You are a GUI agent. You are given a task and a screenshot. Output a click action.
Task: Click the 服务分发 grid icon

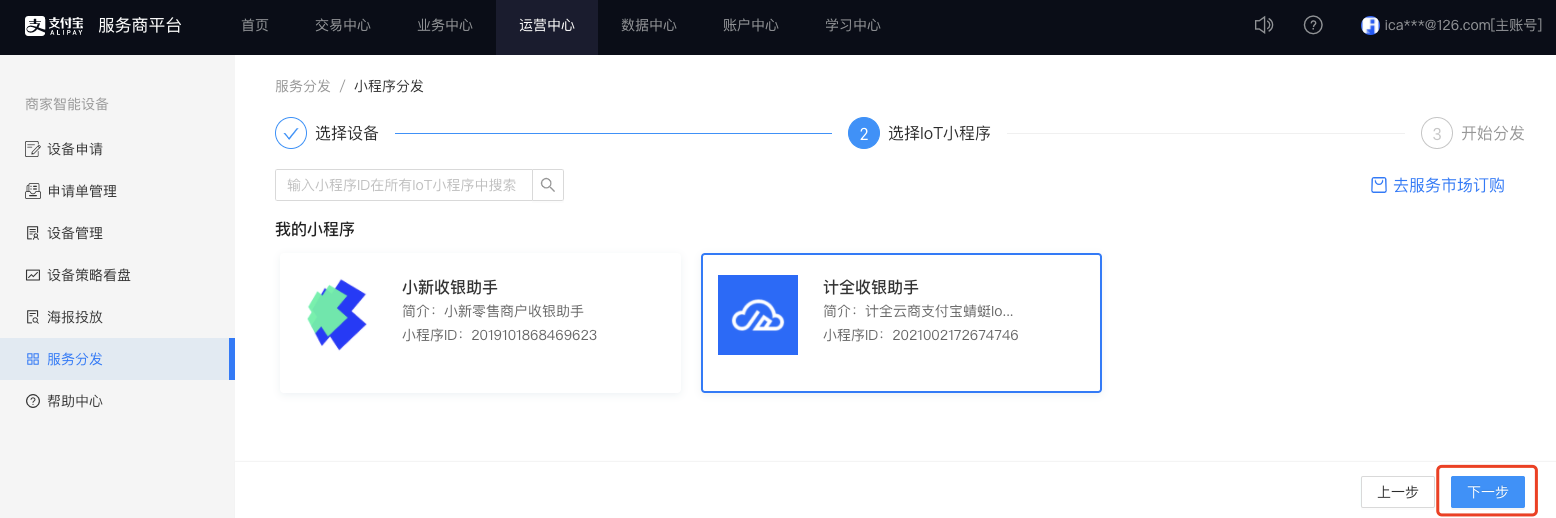click(x=33, y=359)
